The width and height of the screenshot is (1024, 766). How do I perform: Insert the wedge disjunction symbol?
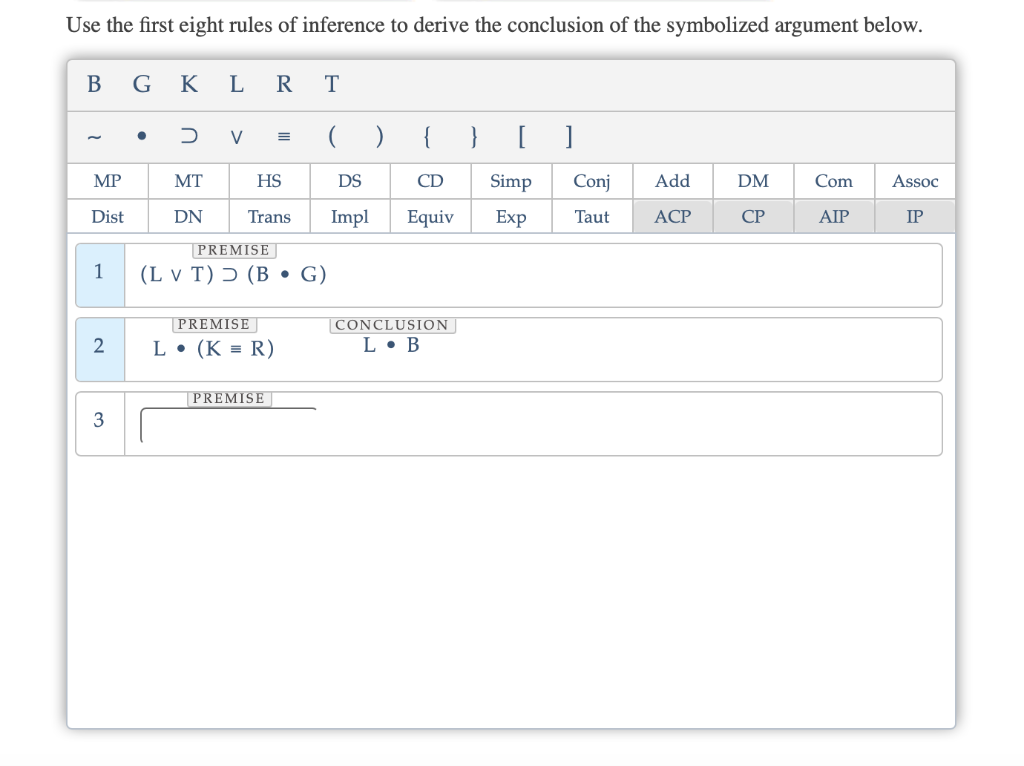236,138
